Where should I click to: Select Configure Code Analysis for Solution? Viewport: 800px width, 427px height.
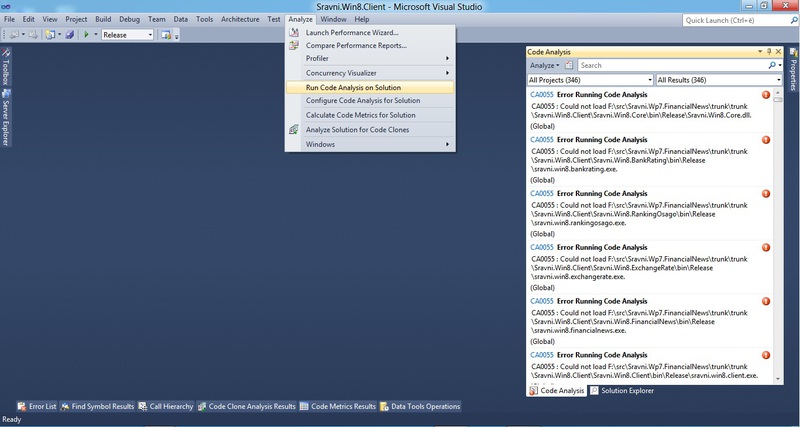370,101
